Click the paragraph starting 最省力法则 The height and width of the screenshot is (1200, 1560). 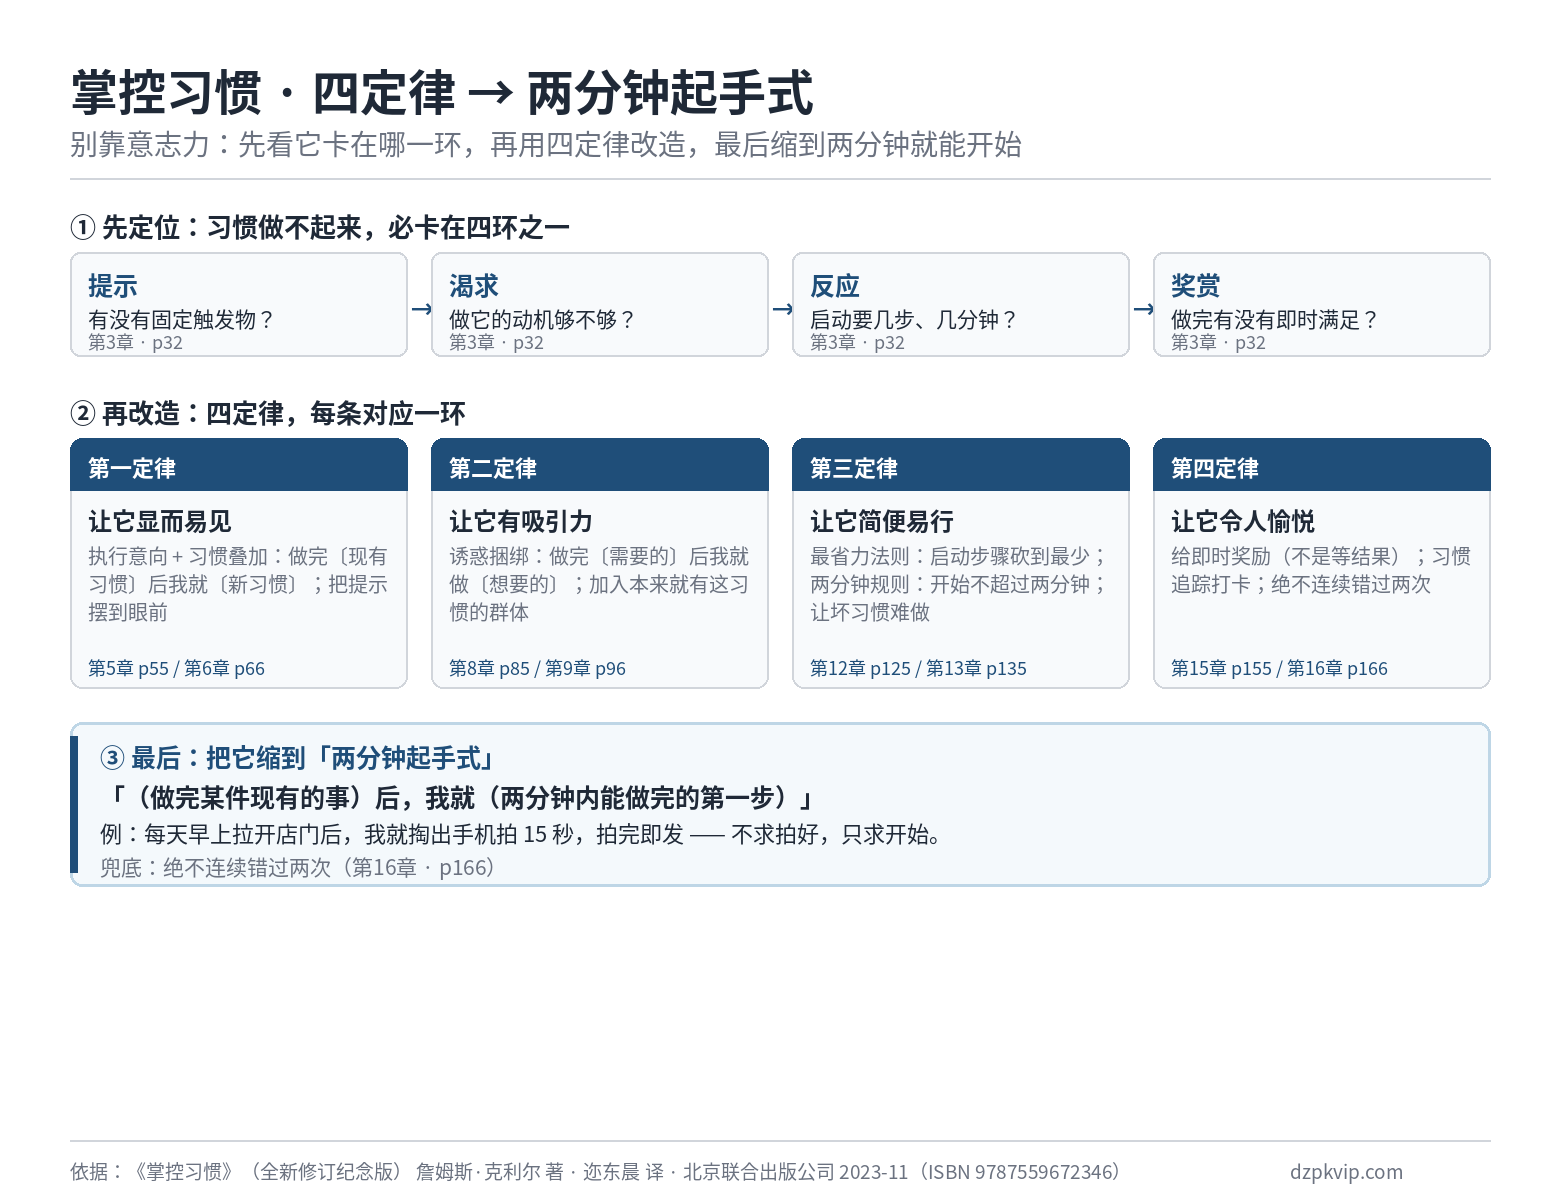click(x=960, y=584)
